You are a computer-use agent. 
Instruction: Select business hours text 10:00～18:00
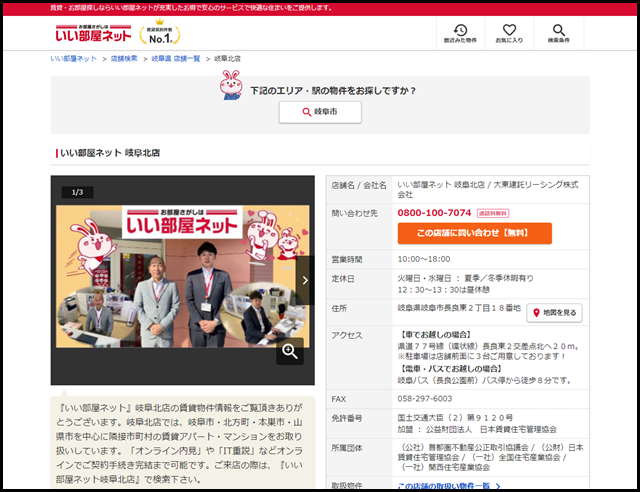(x=424, y=259)
